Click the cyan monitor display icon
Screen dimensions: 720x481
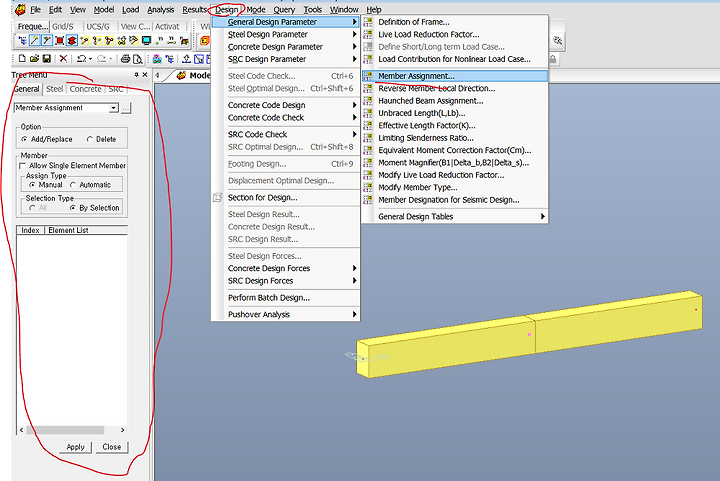coord(146,40)
